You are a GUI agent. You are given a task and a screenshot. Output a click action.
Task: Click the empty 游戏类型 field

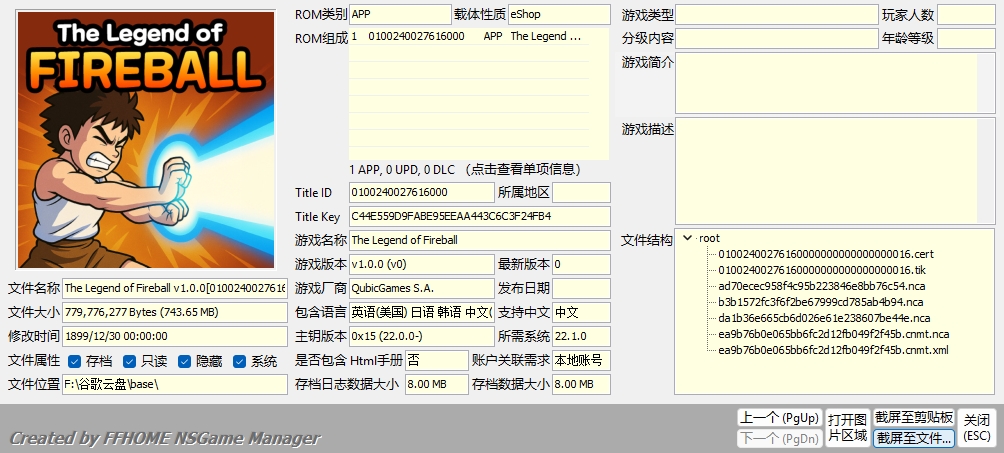[777, 14]
